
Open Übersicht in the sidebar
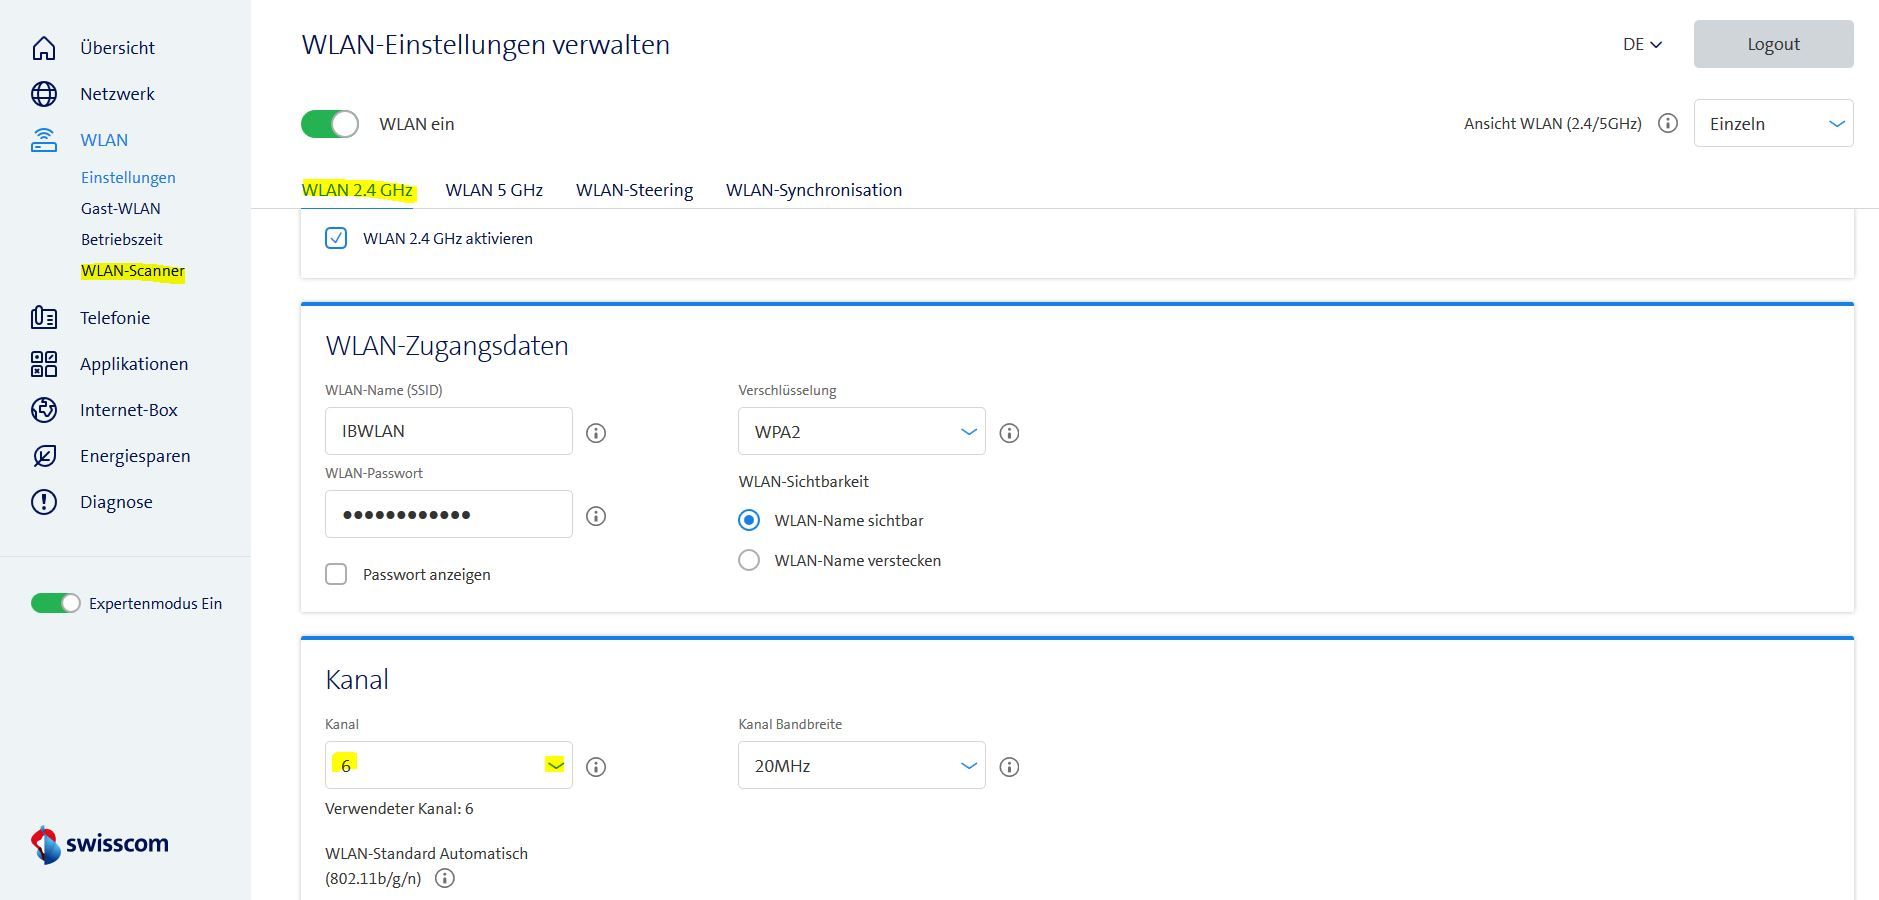pos(117,48)
